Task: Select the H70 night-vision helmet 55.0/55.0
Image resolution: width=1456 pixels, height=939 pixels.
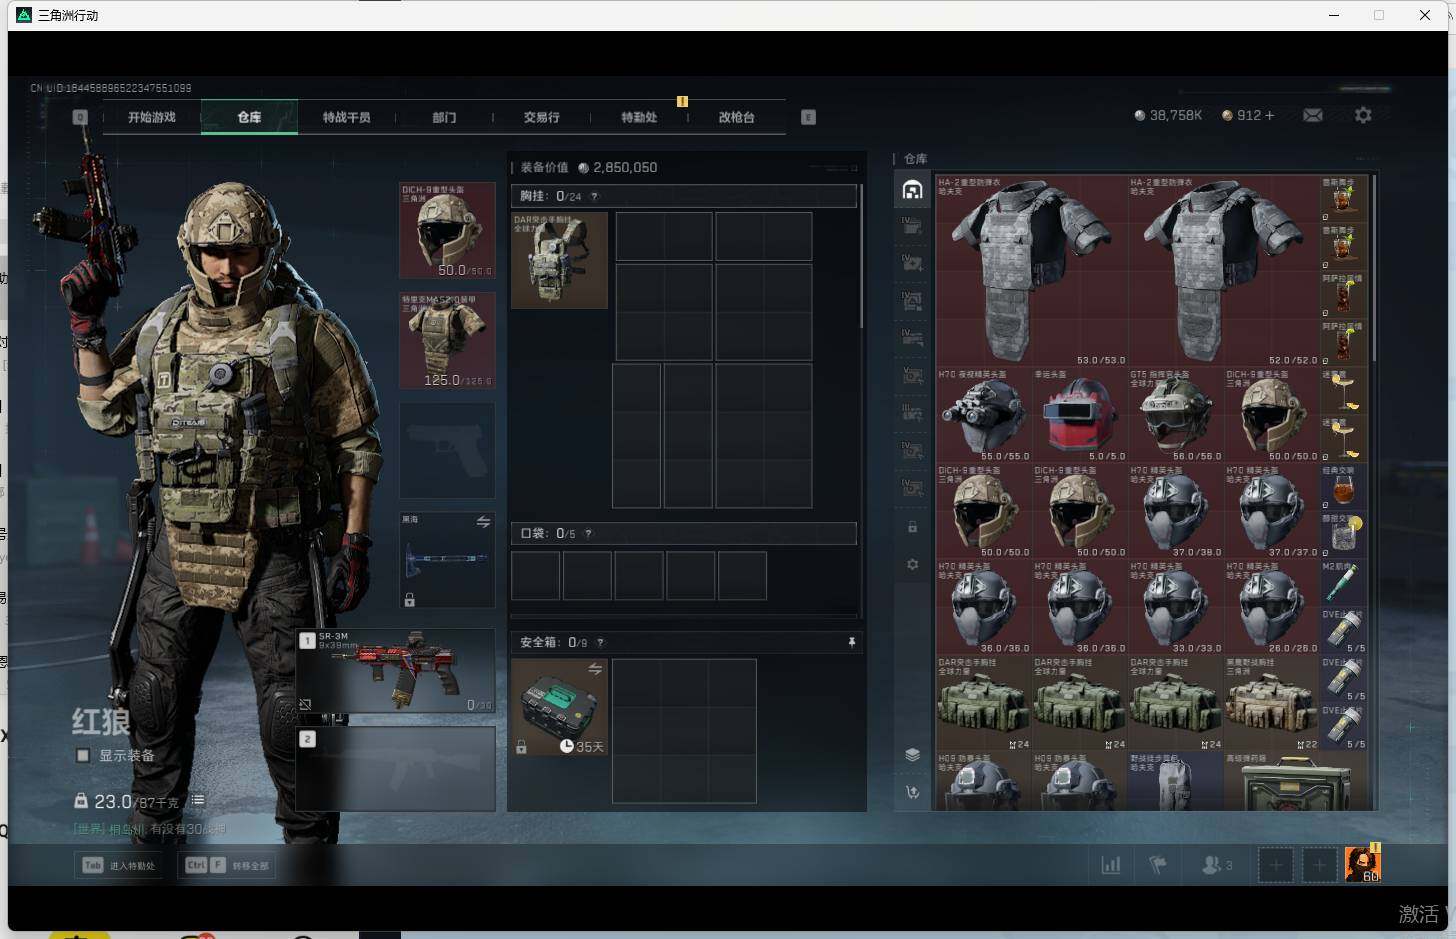Action: pyautogui.click(x=983, y=415)
